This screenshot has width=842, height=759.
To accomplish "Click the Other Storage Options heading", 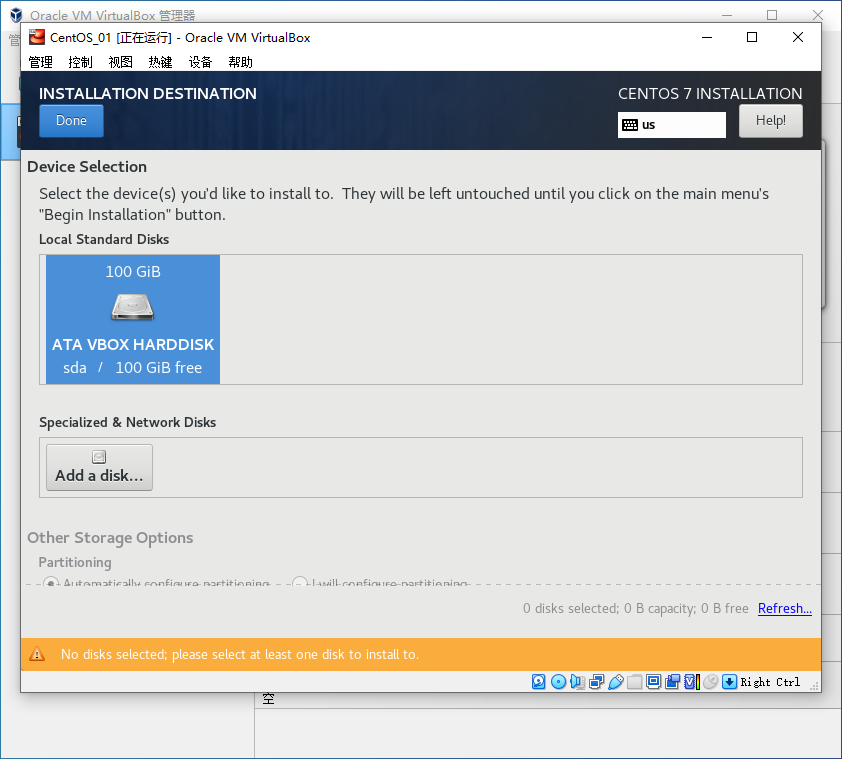I will (110, 538).
